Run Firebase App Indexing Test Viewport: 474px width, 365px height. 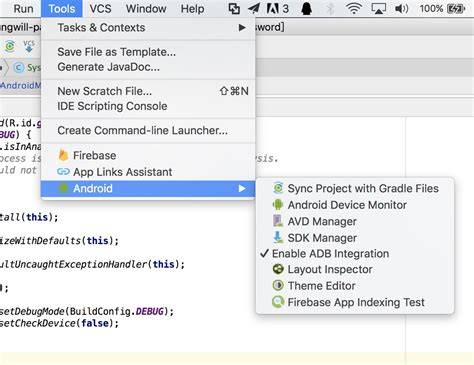pos(355,302)
